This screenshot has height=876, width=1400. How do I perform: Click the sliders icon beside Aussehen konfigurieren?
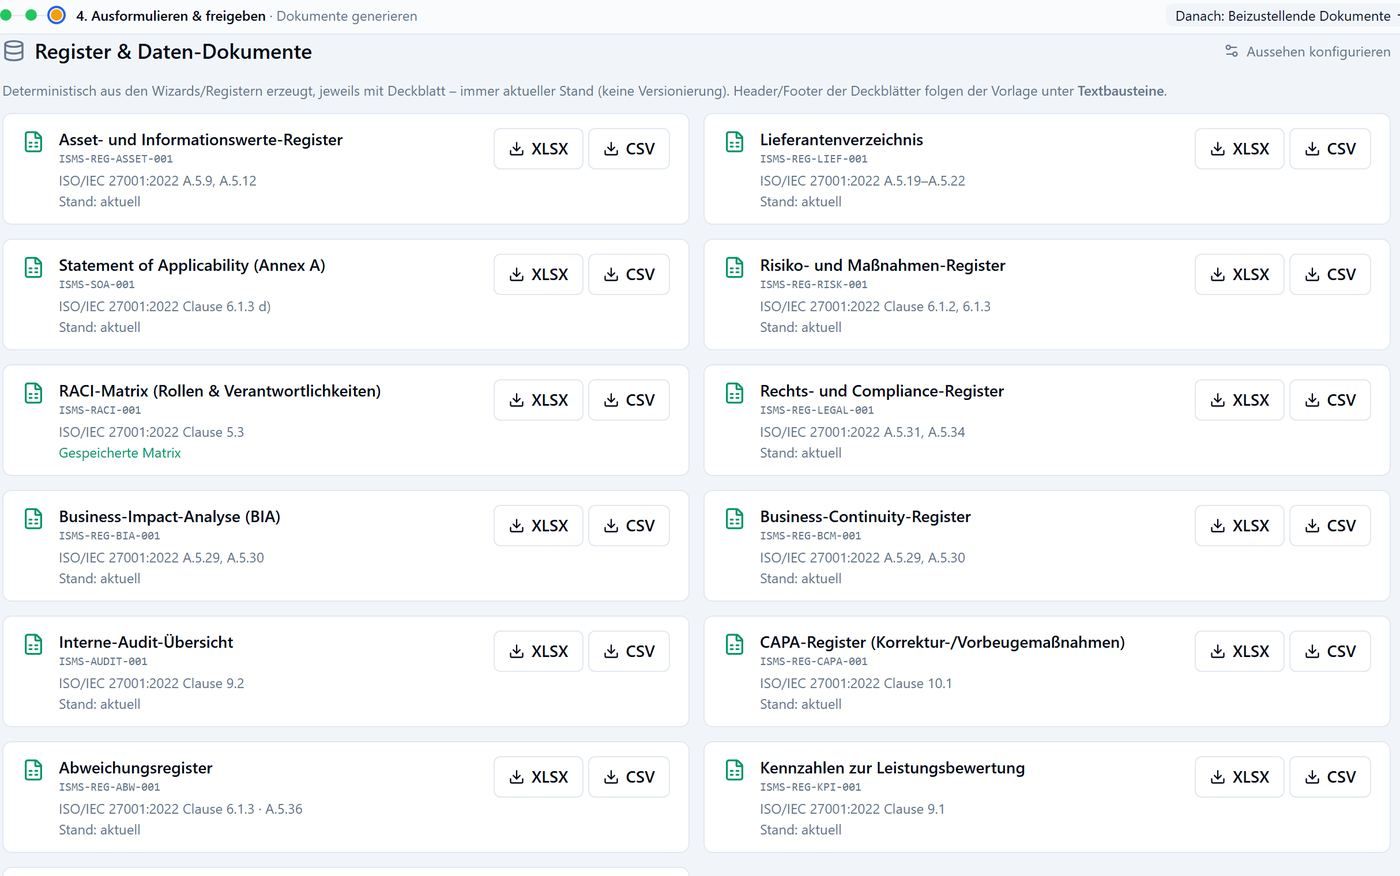pos(1232,51)
